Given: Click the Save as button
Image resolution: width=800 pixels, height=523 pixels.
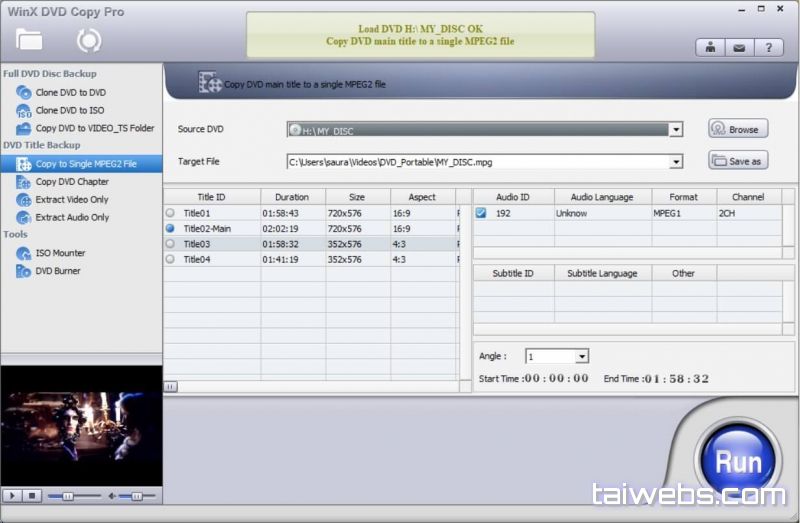Looking at the screenshot, I should click(x=738, y=160).
